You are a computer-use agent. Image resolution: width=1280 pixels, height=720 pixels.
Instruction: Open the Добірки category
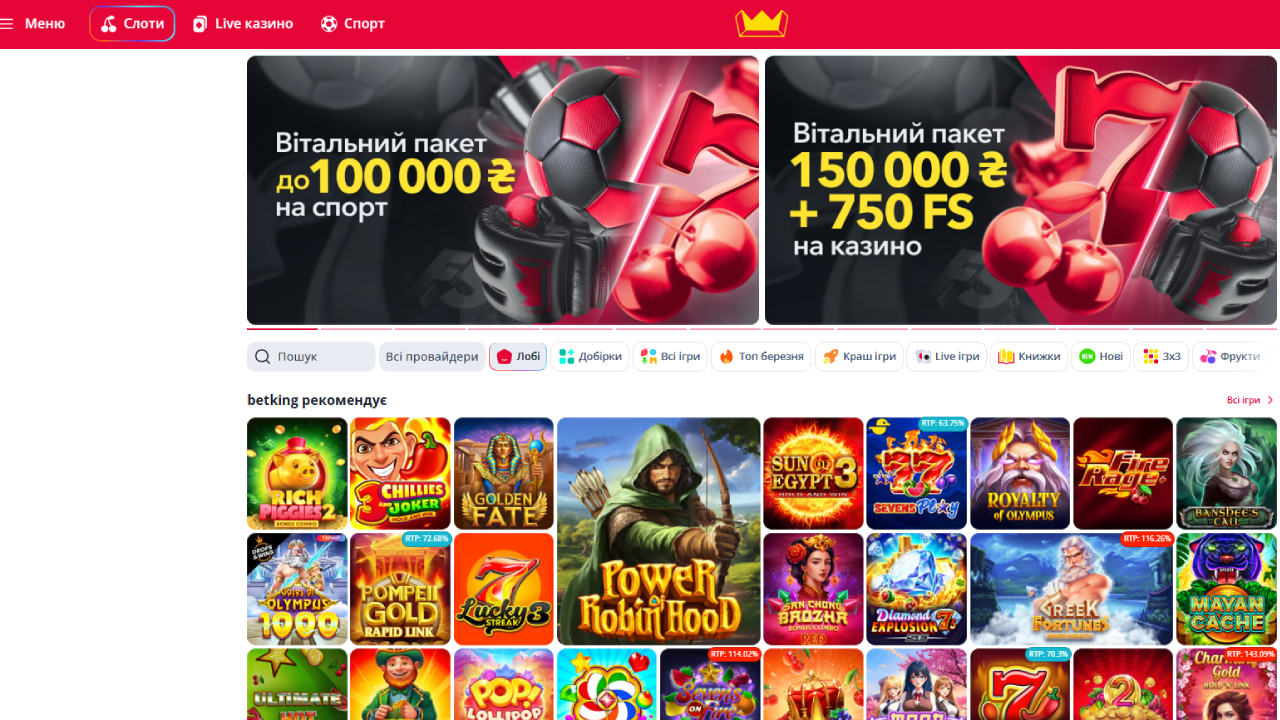point(590,357)
